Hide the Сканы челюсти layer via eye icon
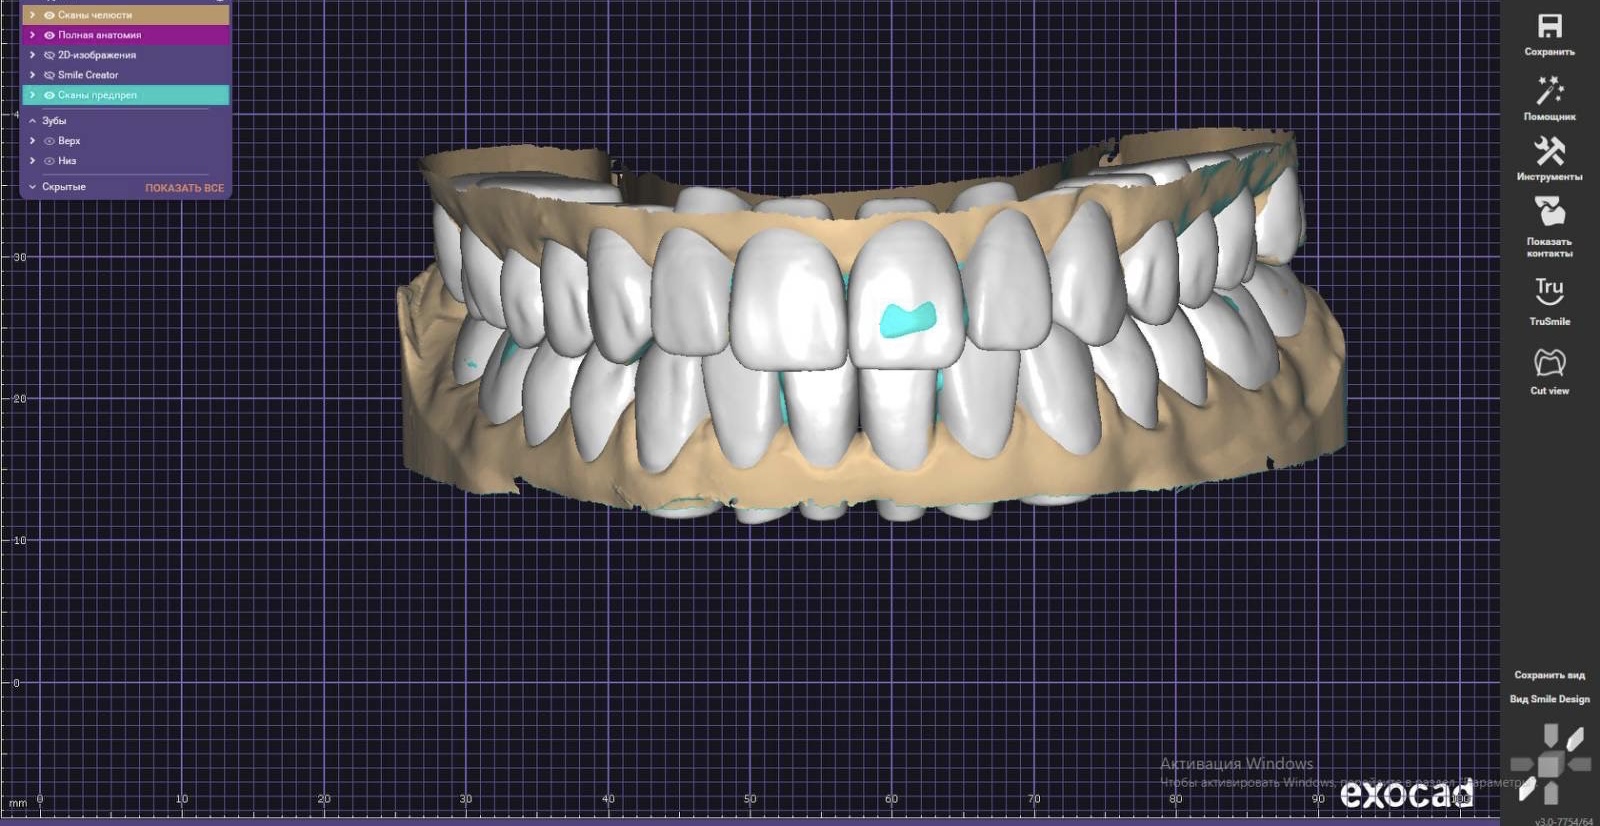 click(x=49, y=15)
